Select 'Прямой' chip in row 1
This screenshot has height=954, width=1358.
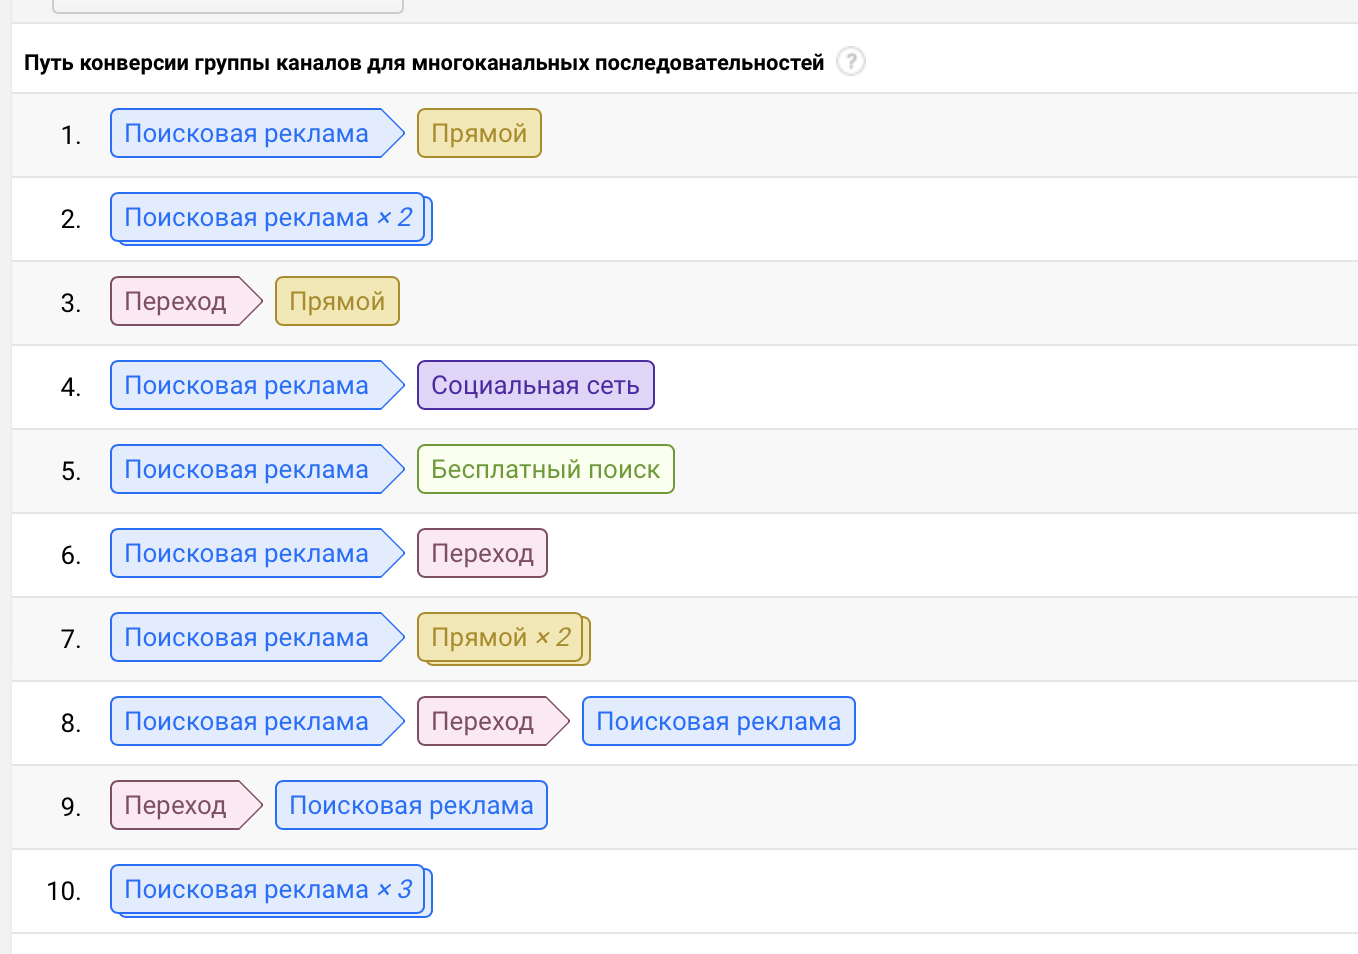point(479,133)
